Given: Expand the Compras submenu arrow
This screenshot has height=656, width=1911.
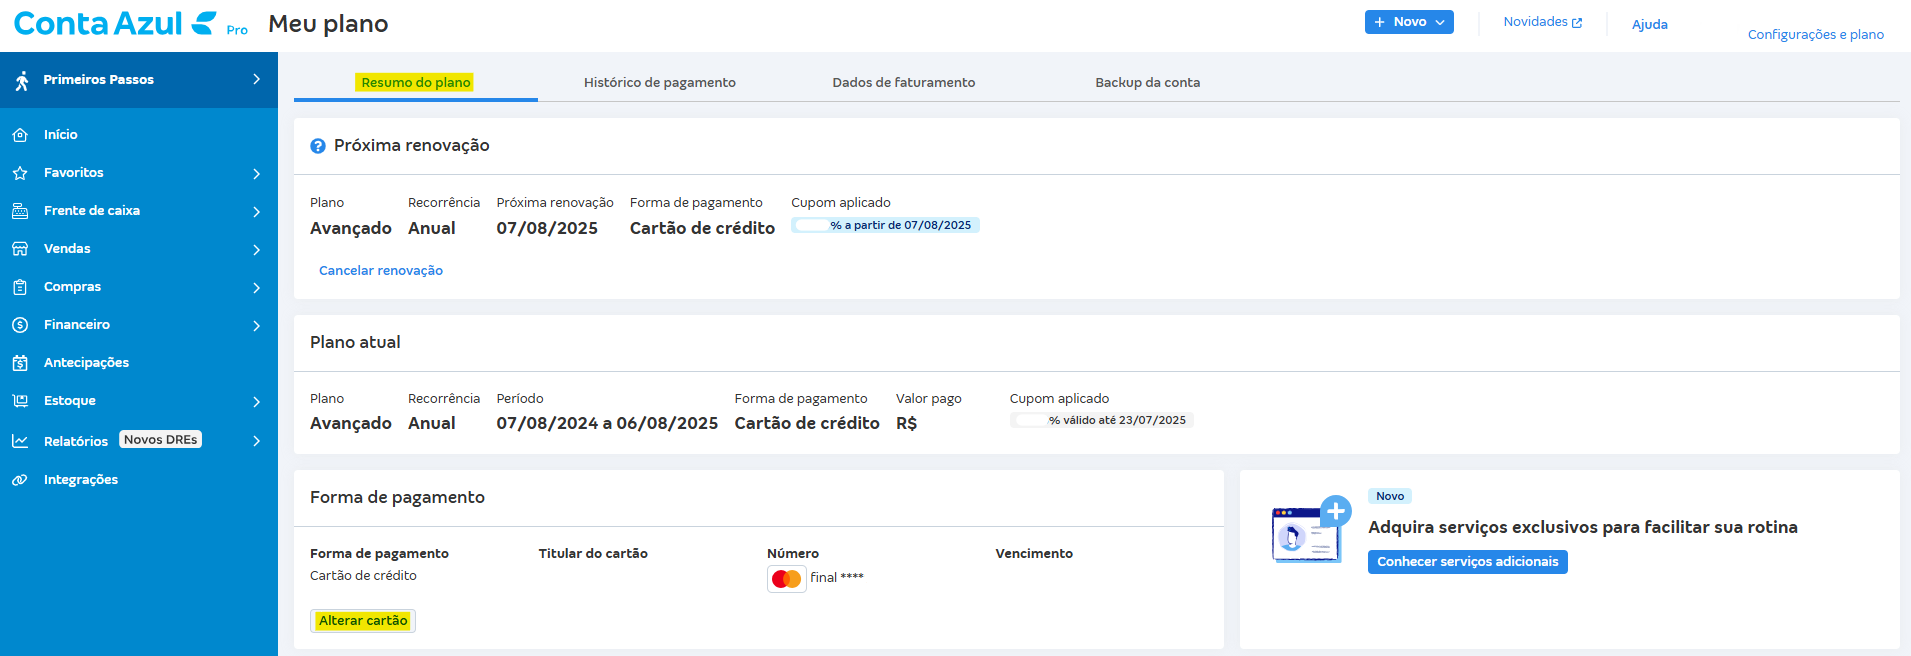Looking at the screenshot, I should [x=257, y=288].
